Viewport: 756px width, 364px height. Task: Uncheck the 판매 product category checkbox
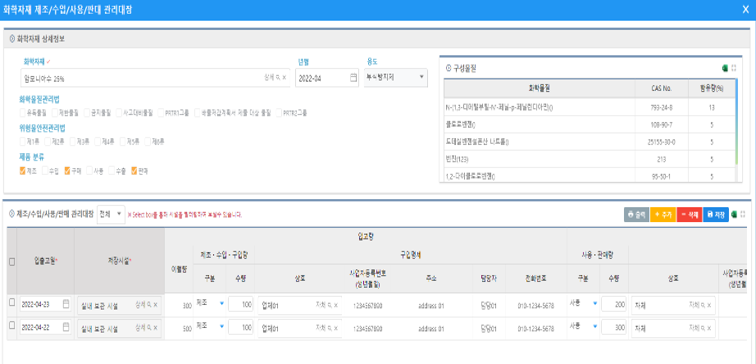134,171
